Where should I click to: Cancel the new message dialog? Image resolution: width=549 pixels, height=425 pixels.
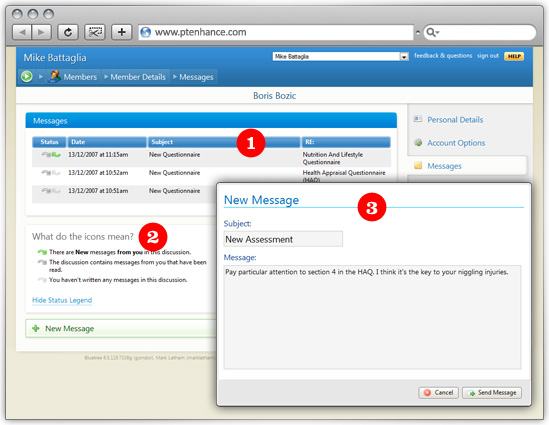pyautogui.click(x=438, y=393)
